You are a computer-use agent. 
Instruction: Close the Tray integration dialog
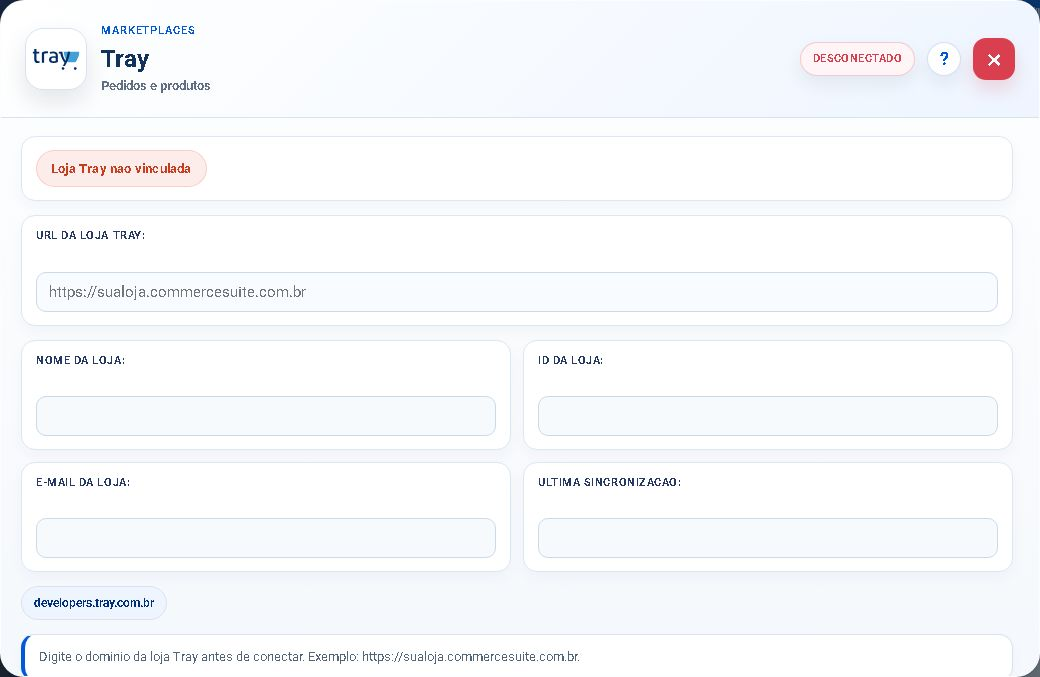click(x=994, y=59)
